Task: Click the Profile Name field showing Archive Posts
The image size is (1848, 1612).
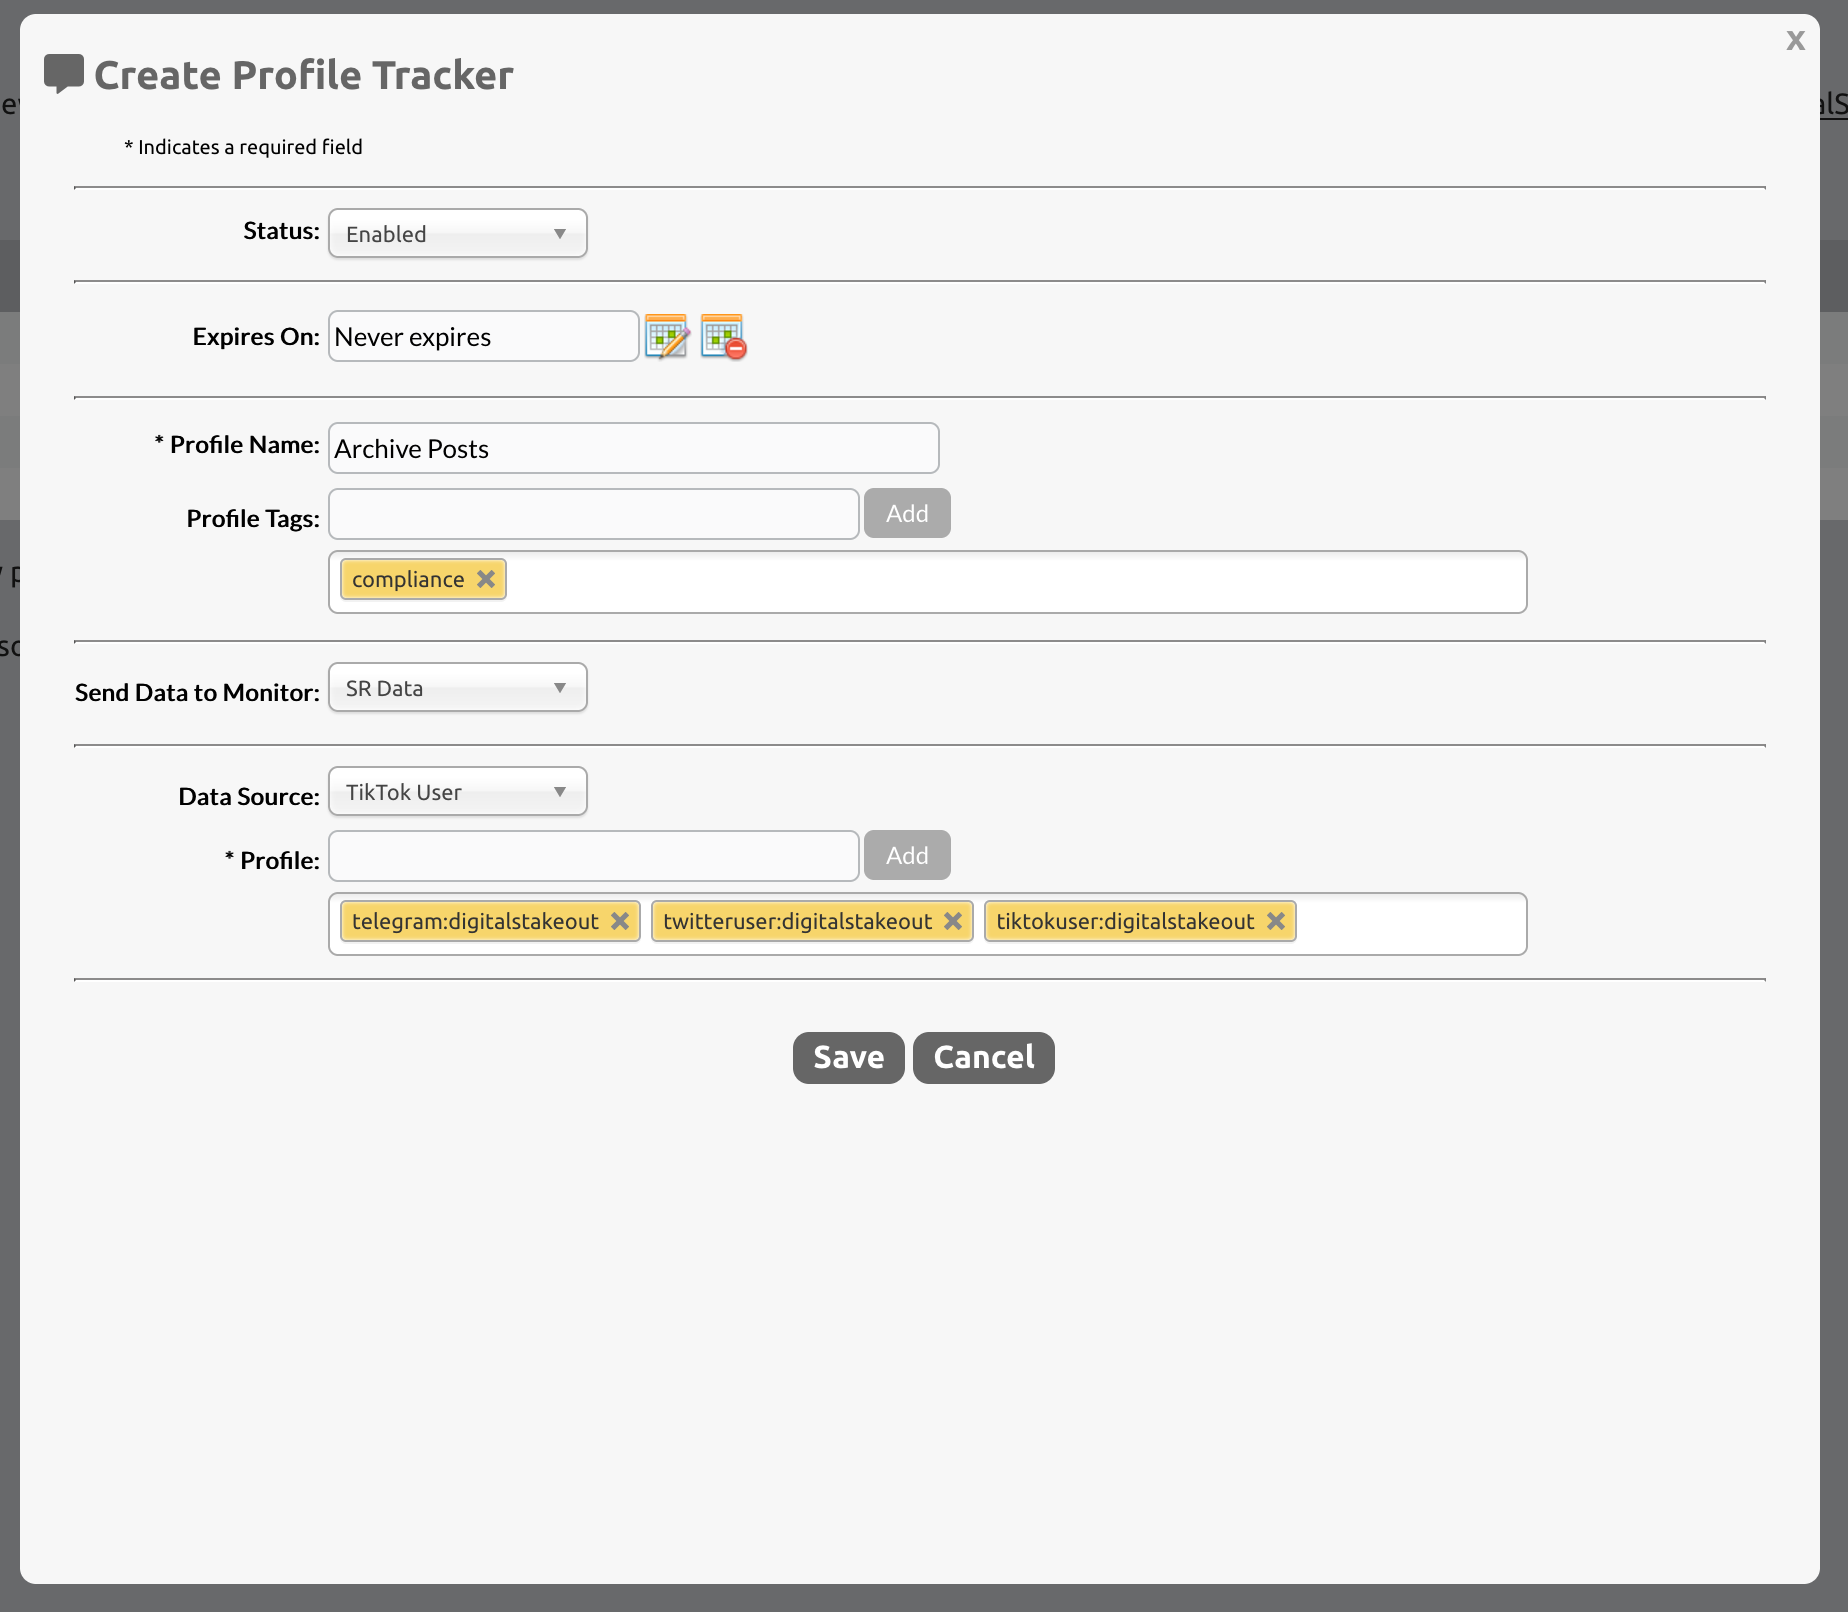Action: pyautogui.click(x=632, y=448)
